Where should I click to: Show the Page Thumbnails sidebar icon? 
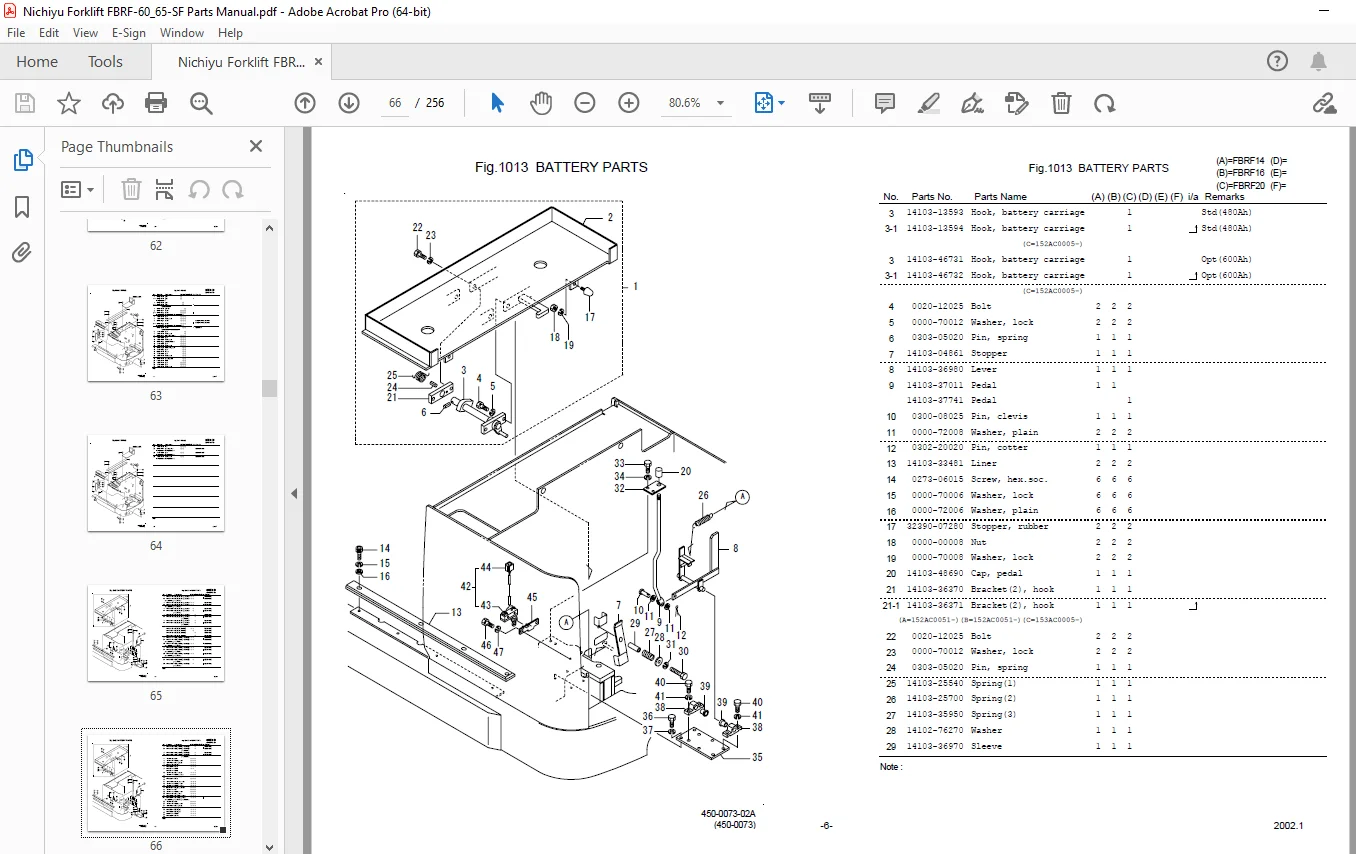(22, 160)
